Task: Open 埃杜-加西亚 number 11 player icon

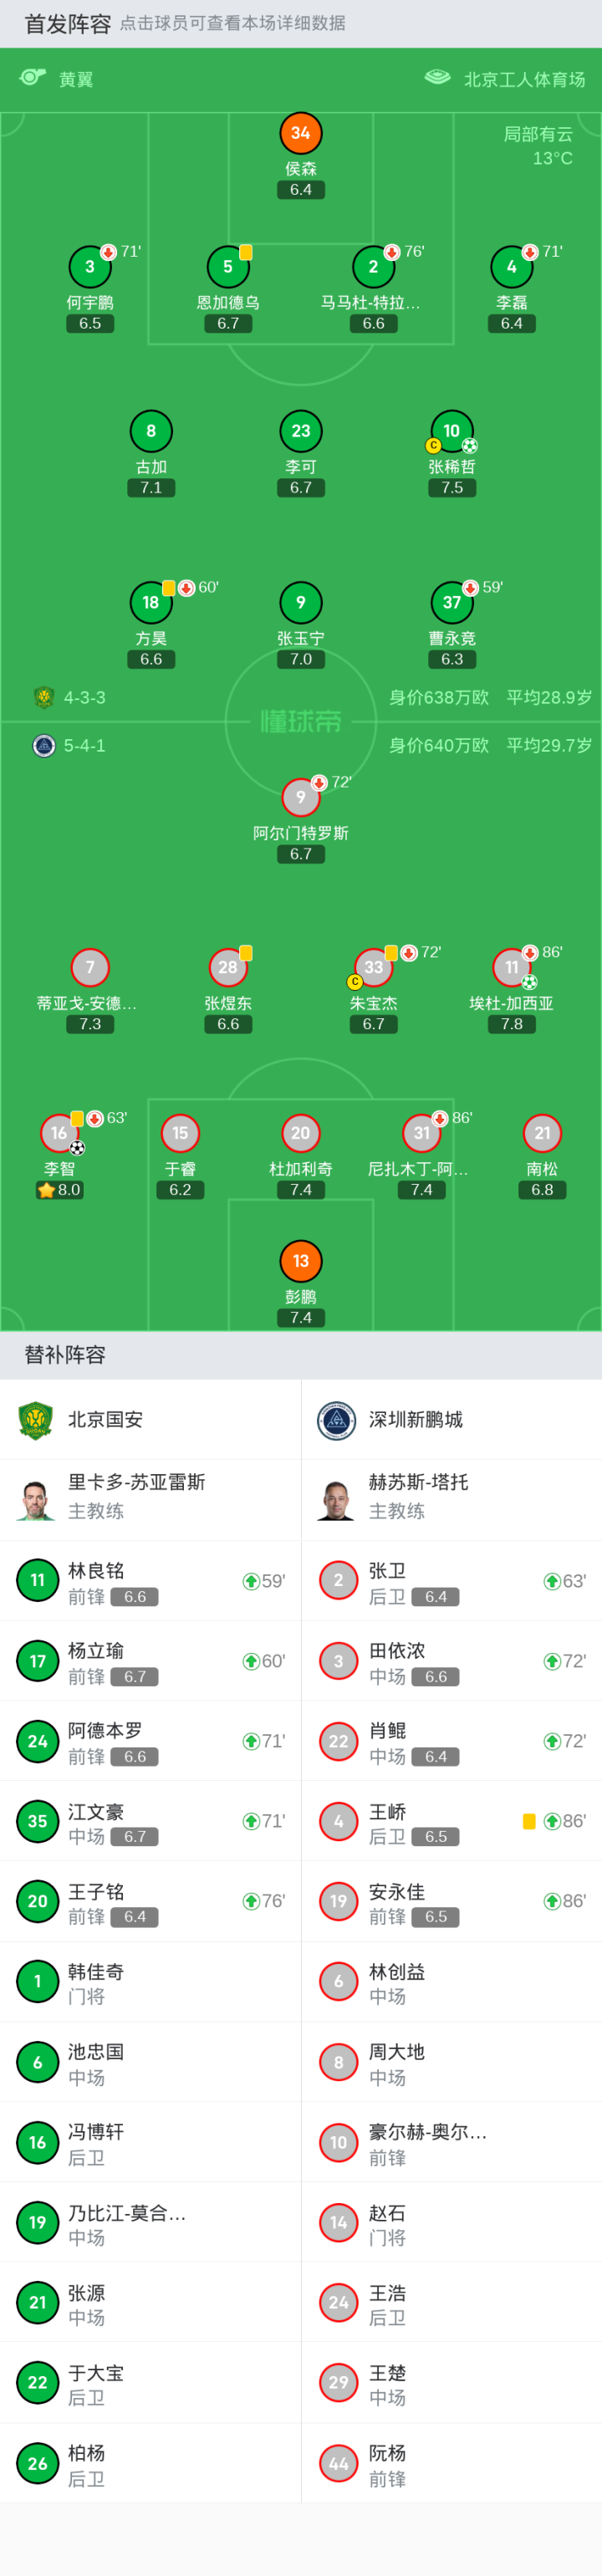Action: [x=511, y=967]
